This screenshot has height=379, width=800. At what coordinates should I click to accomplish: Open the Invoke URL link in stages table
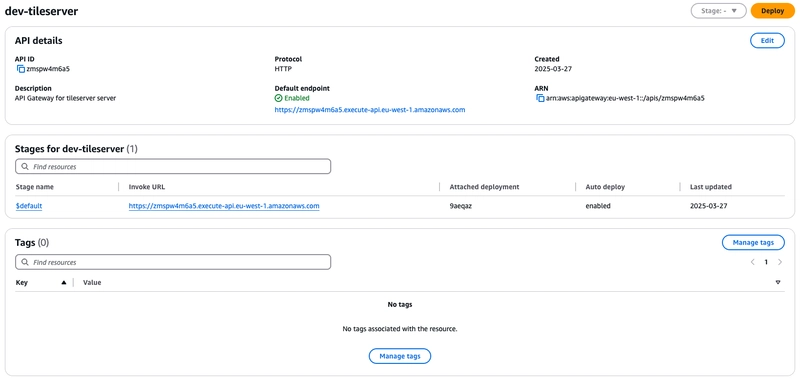(224, 206)
